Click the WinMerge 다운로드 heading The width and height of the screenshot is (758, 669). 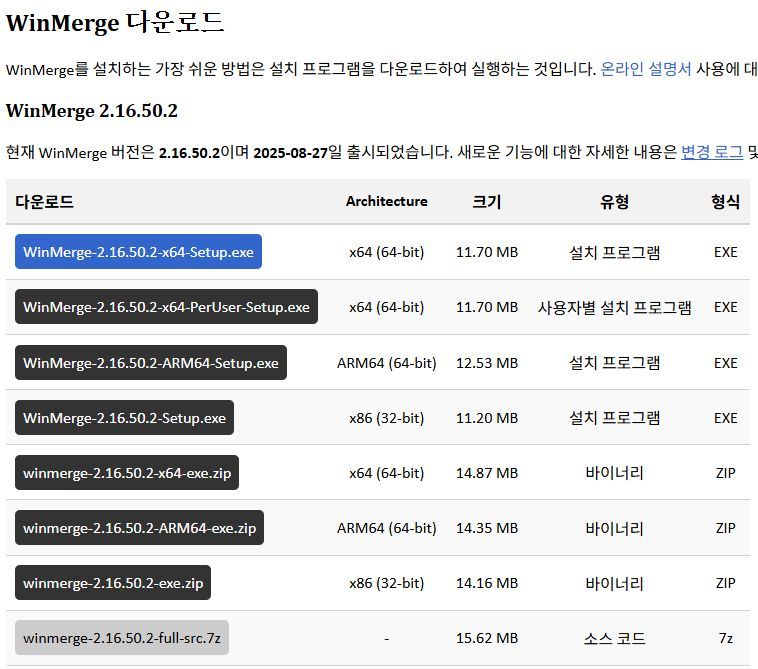(115, 23)
